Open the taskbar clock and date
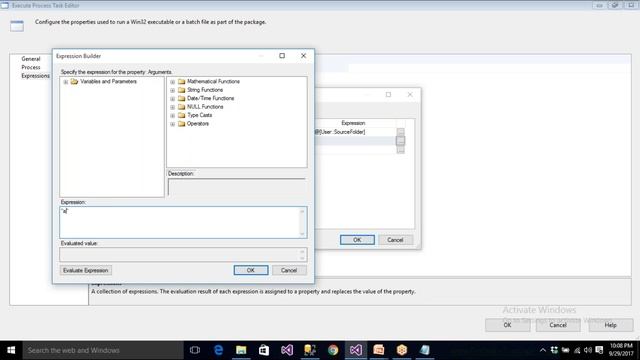Screen dimensions: 640x360 [621, 350]
